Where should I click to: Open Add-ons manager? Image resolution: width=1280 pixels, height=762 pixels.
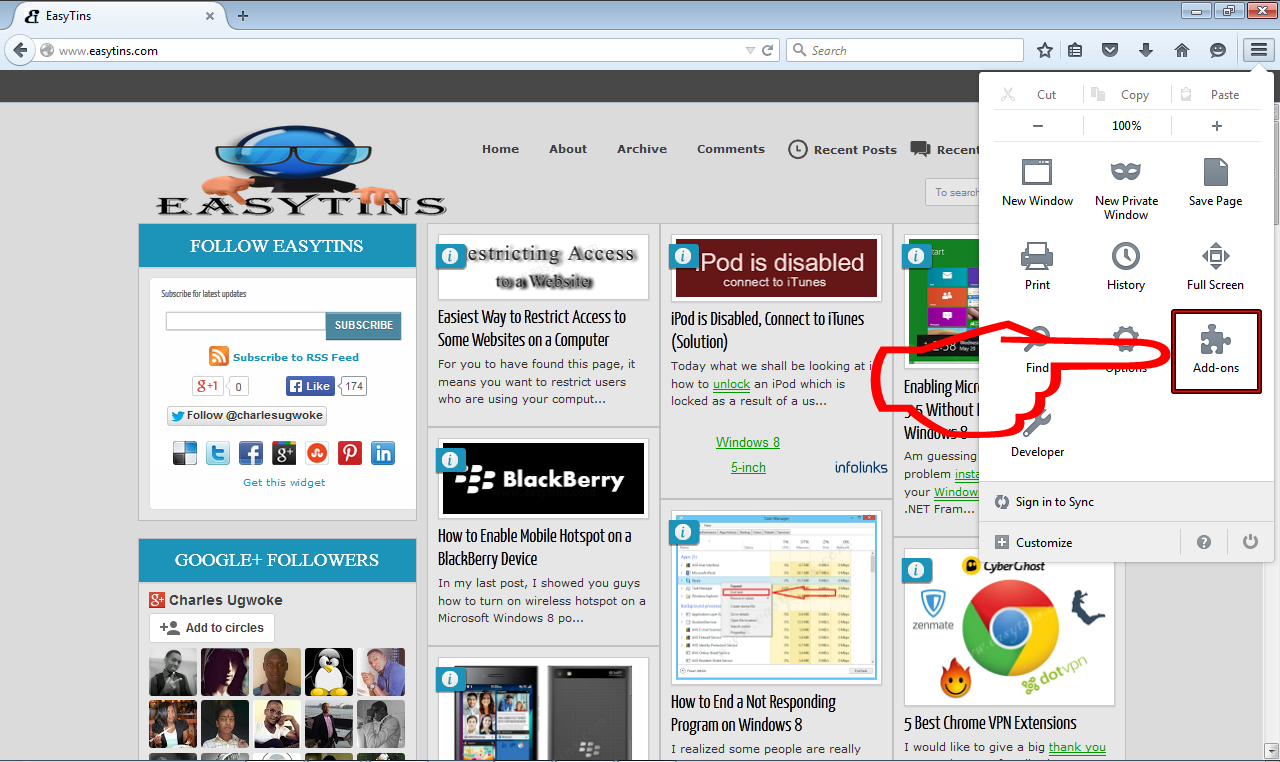click(x=1215, y=350)
